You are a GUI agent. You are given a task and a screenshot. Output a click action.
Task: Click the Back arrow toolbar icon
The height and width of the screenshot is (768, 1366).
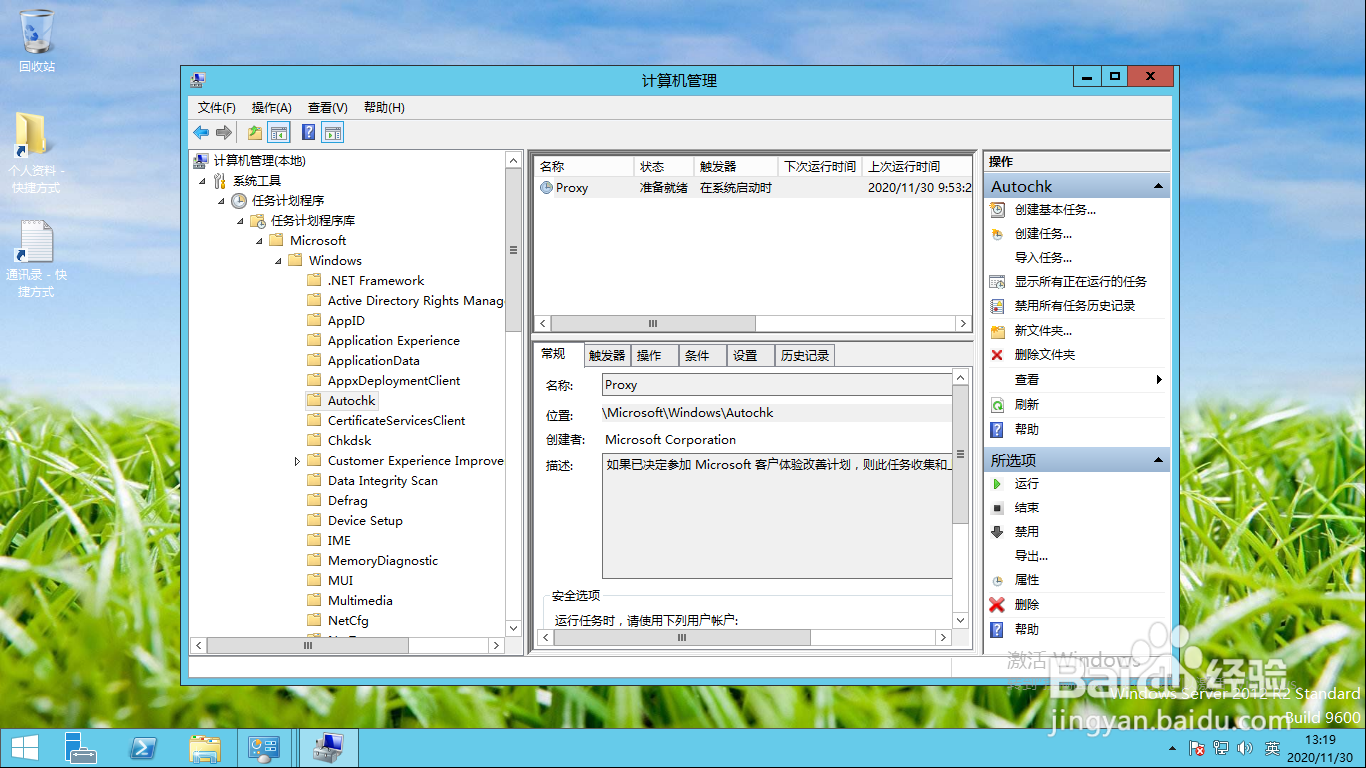pyautogui.click(x=201, y=132)
